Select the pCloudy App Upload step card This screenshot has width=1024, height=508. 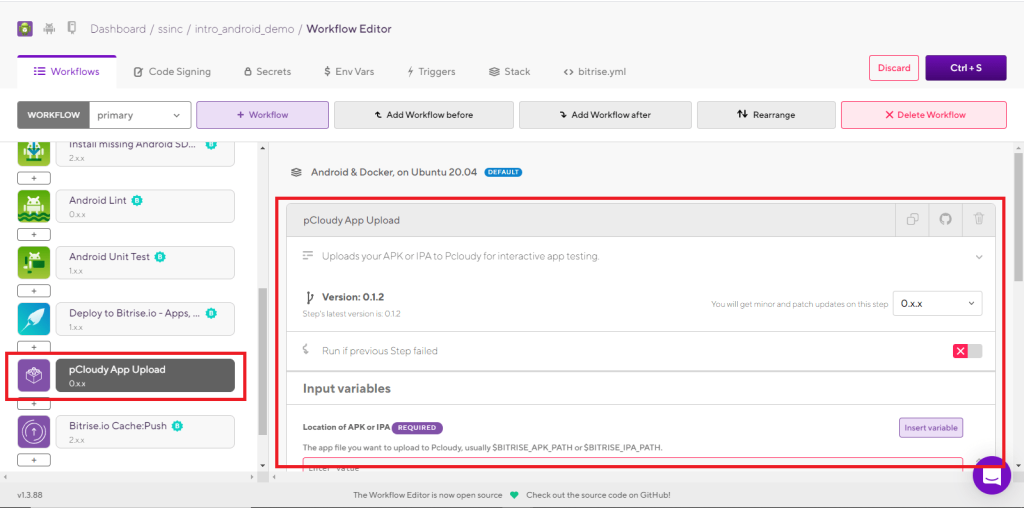click(145, 375)
